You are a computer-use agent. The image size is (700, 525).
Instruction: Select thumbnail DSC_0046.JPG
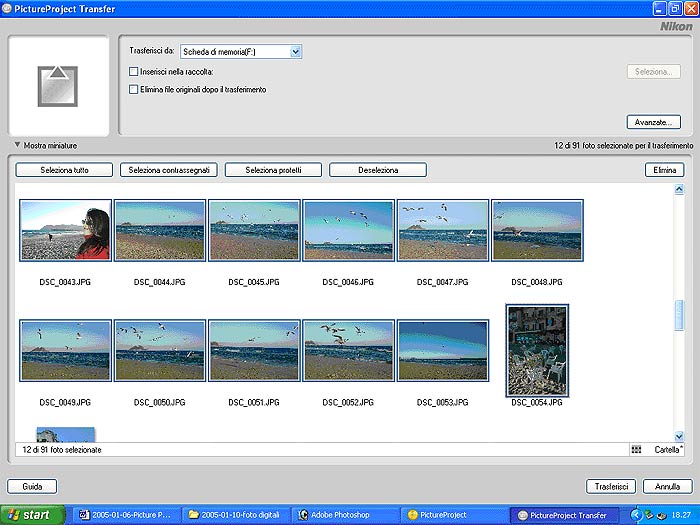point(349,230)
